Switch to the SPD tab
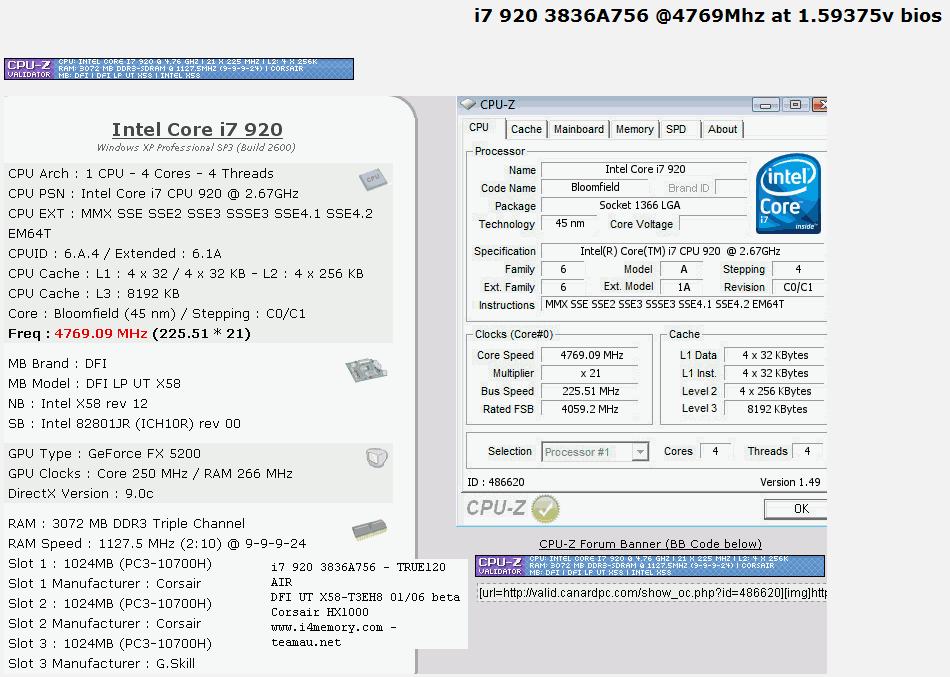Viewport: 950px width, 677px height. pos(676,129)
